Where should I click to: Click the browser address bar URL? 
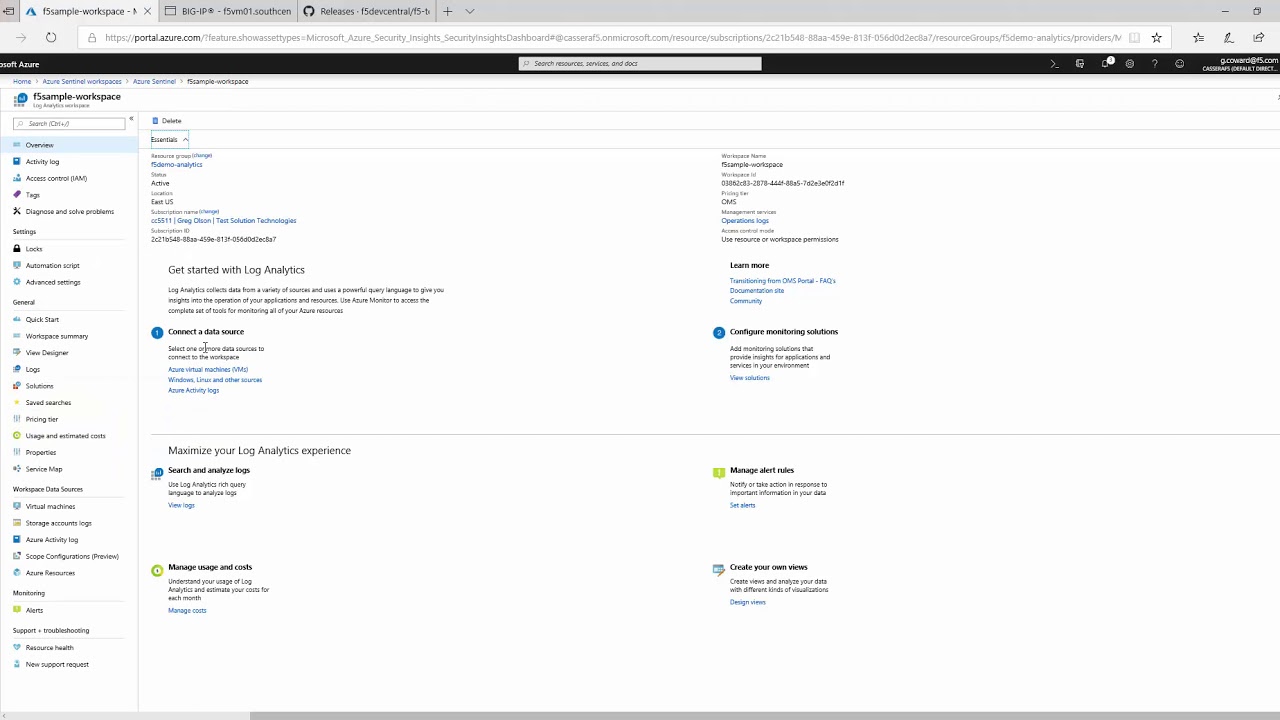tap(612, 37)
